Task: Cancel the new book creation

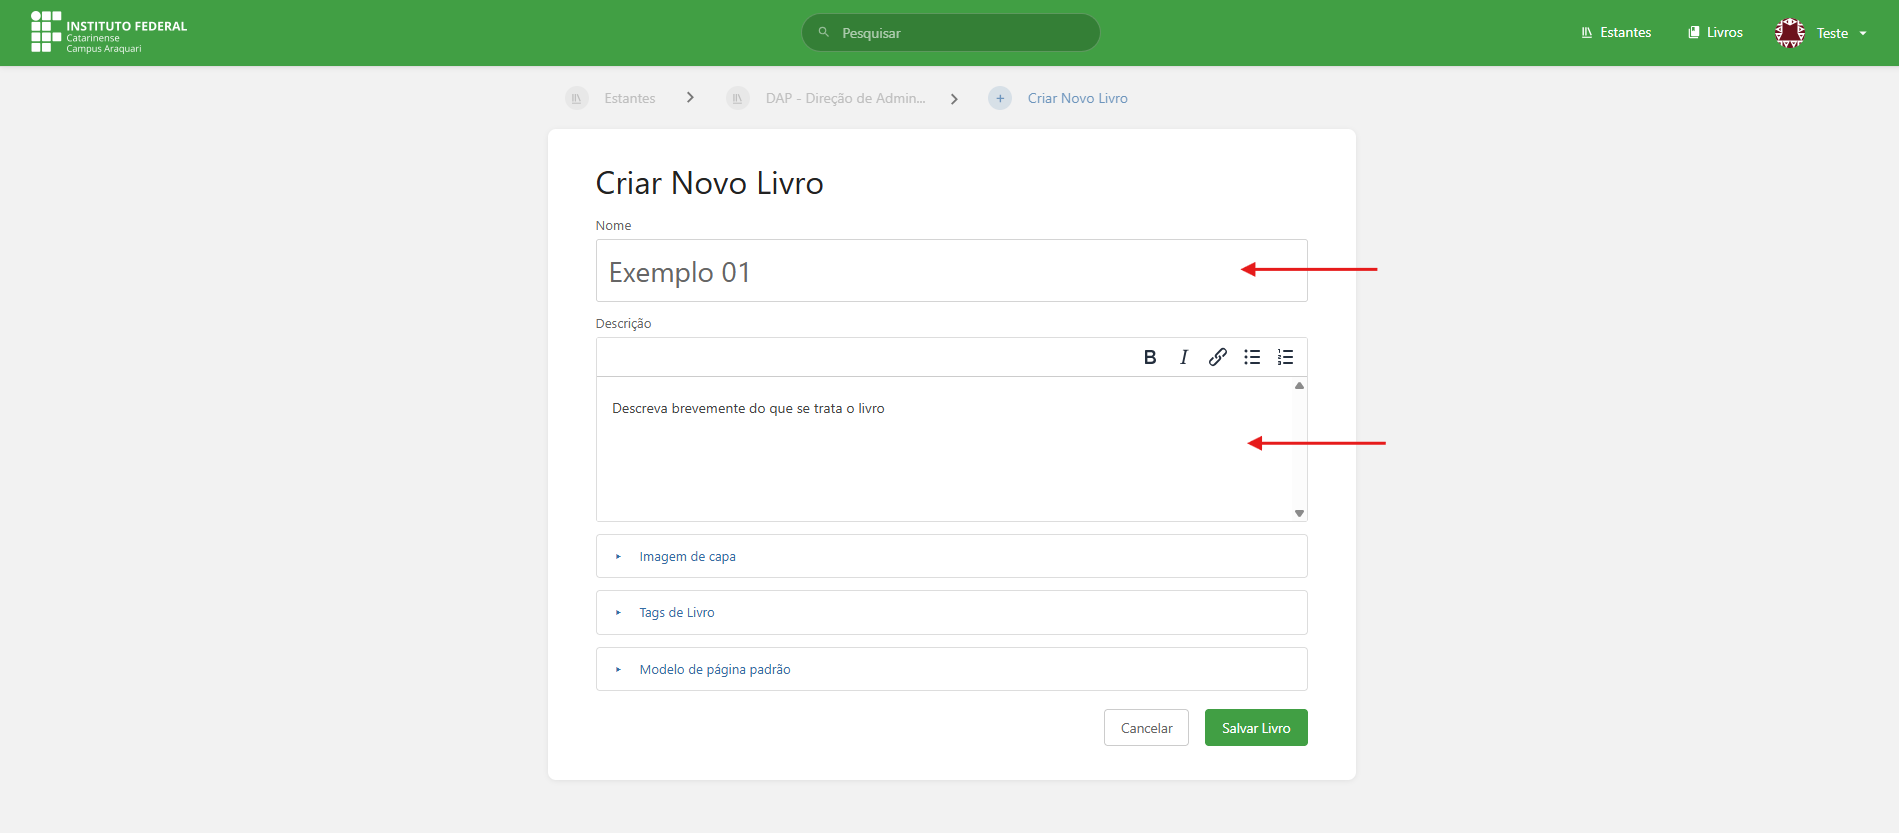Action: (x=1146, y=728)
